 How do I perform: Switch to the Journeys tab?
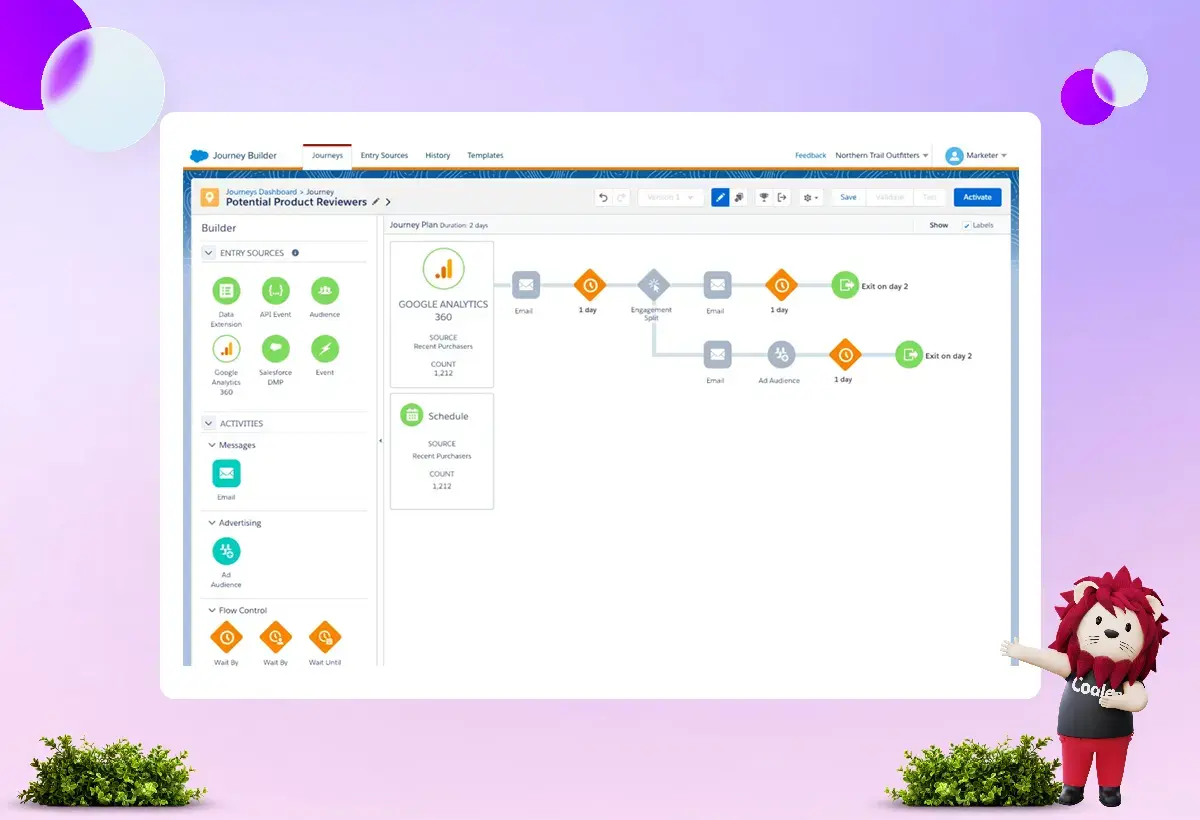click(x=327, y=155)
